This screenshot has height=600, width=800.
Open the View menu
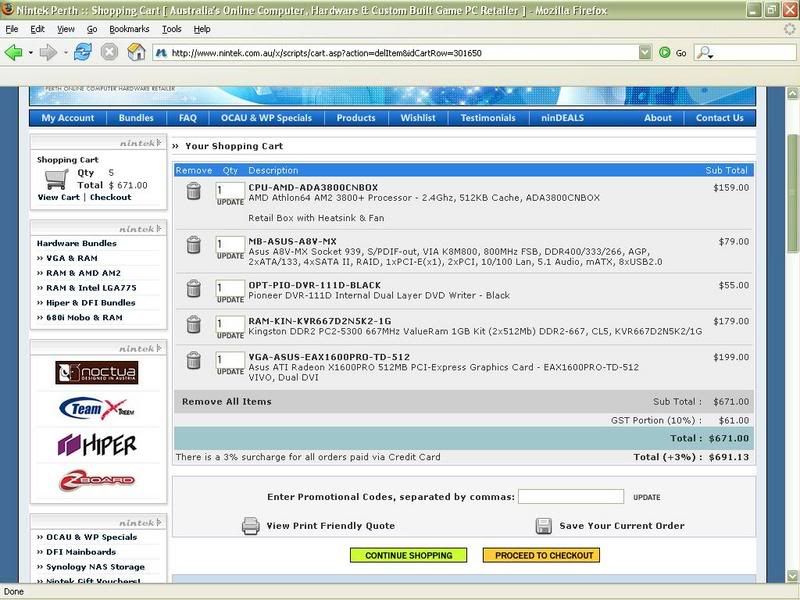[66, 29]
